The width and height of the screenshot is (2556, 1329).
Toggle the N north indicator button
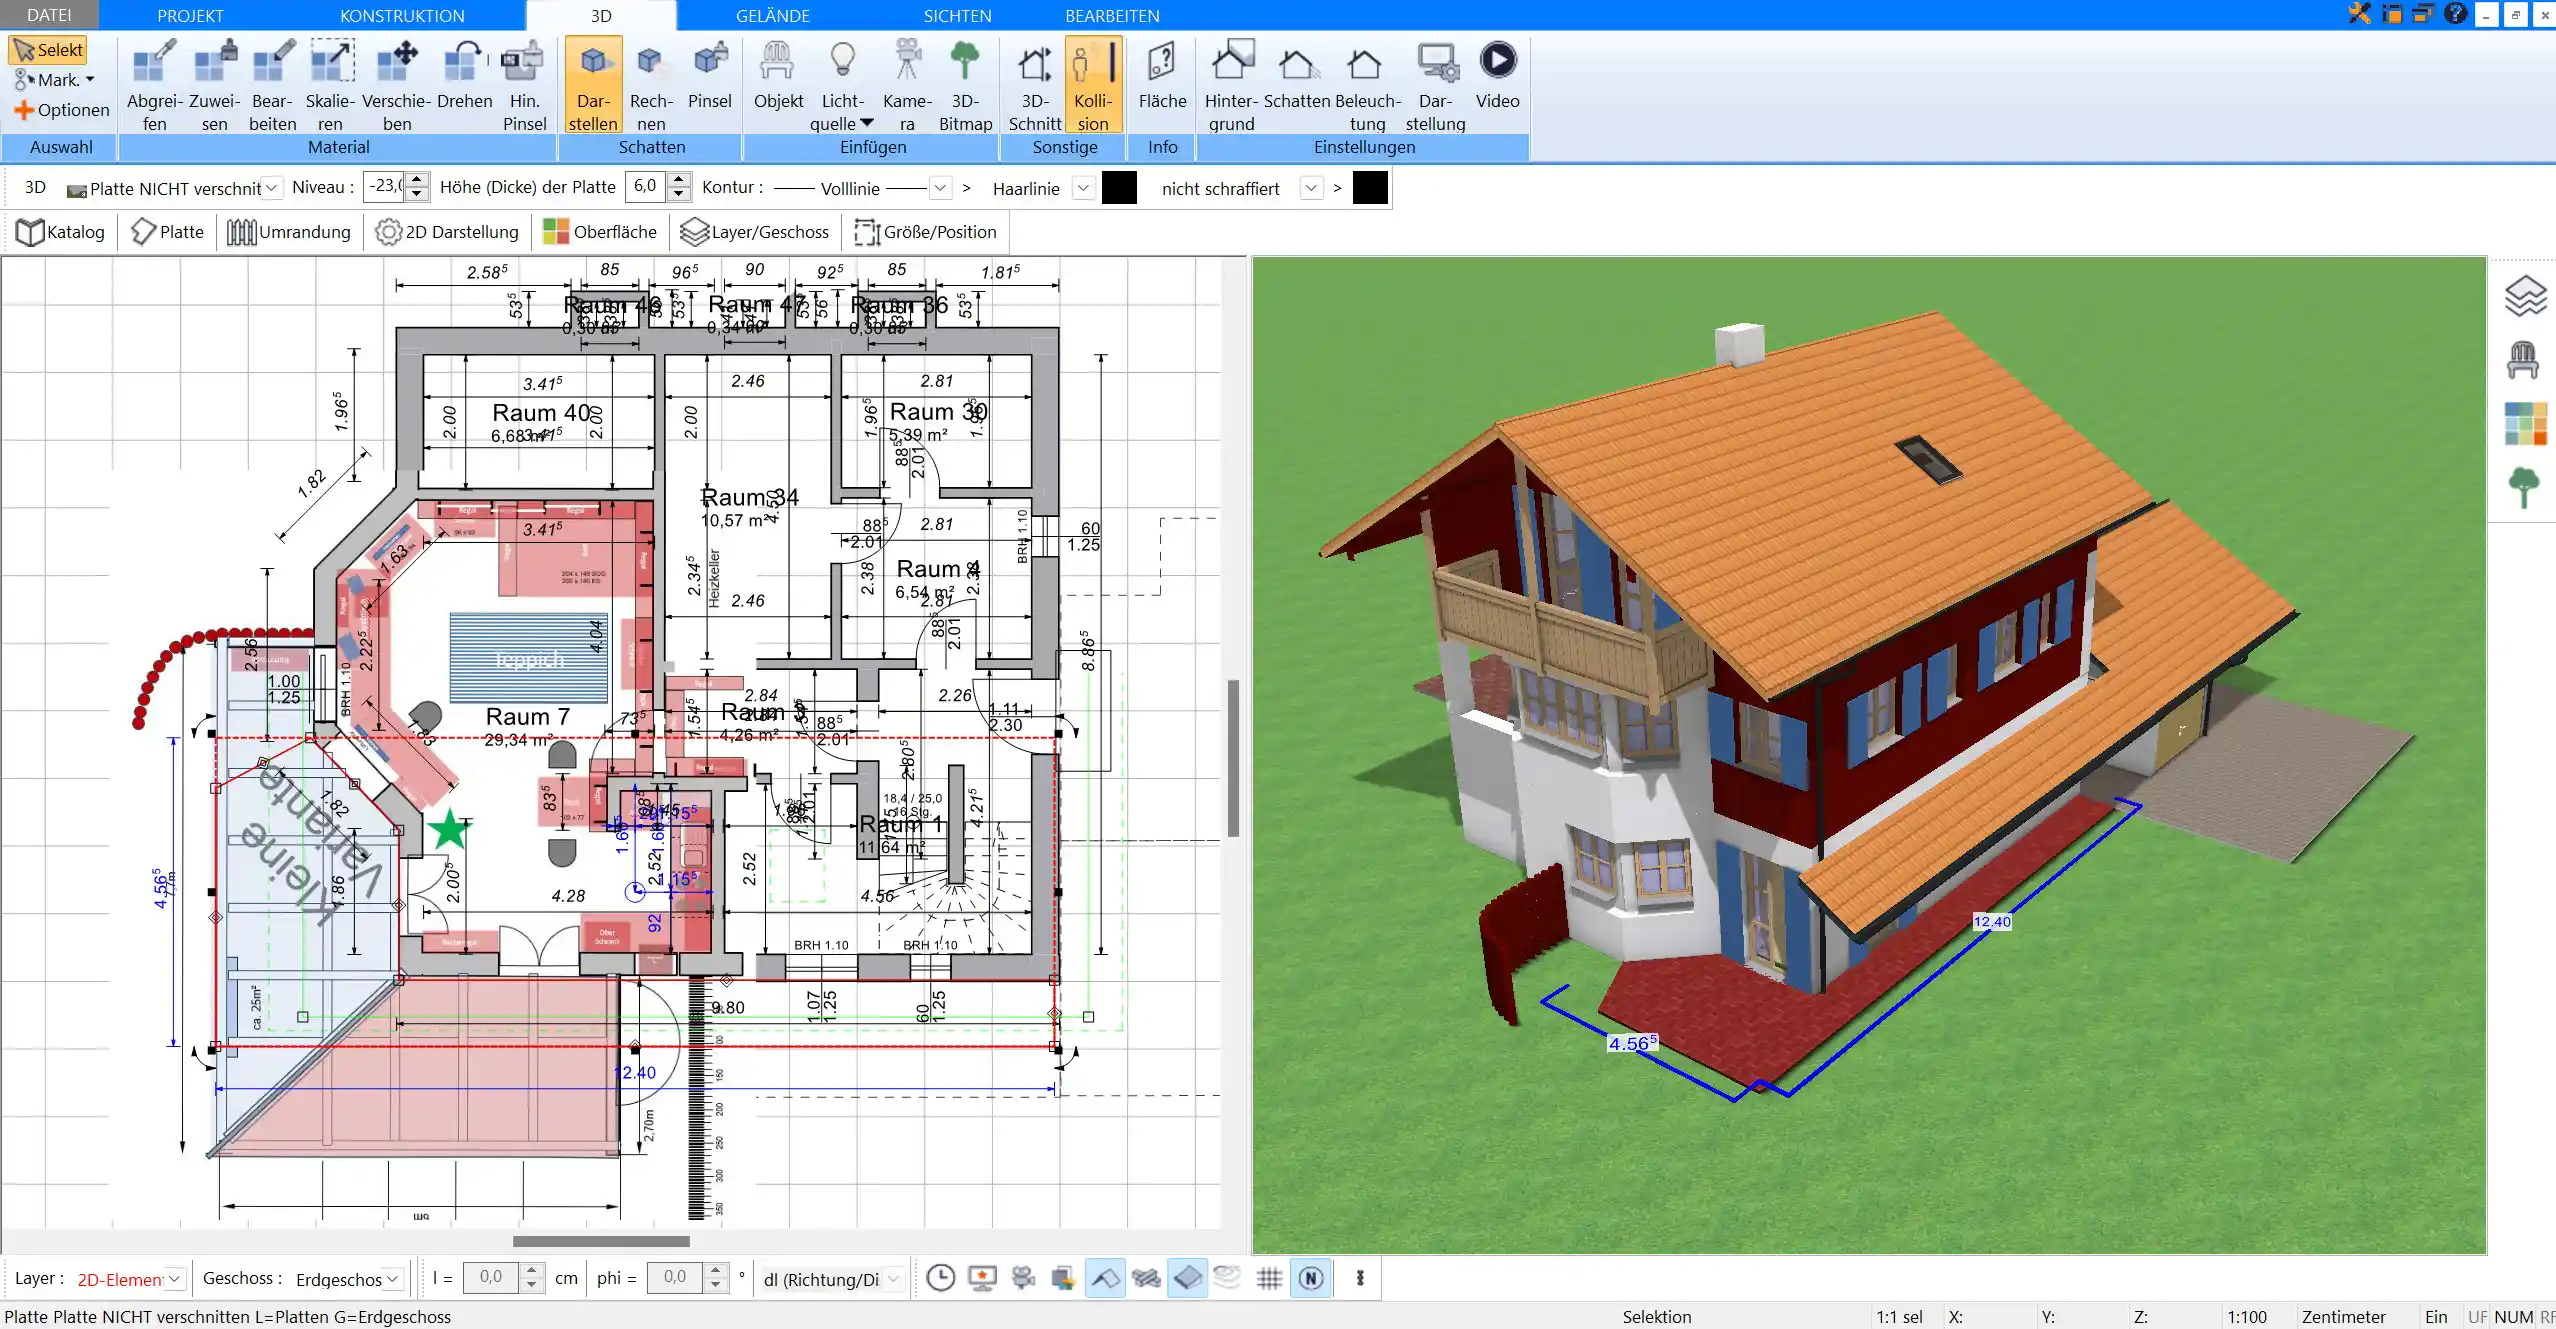(1311, 1278)
